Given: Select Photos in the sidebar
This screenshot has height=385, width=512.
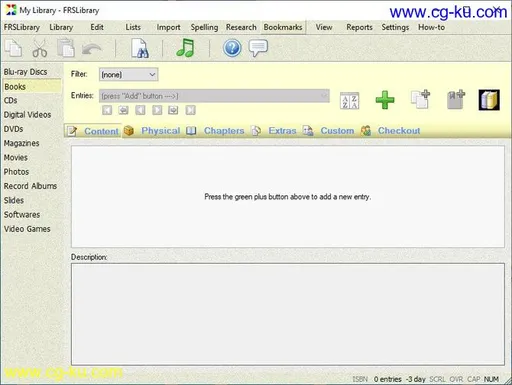Looking at the screenshot, I should coord(16,172).
